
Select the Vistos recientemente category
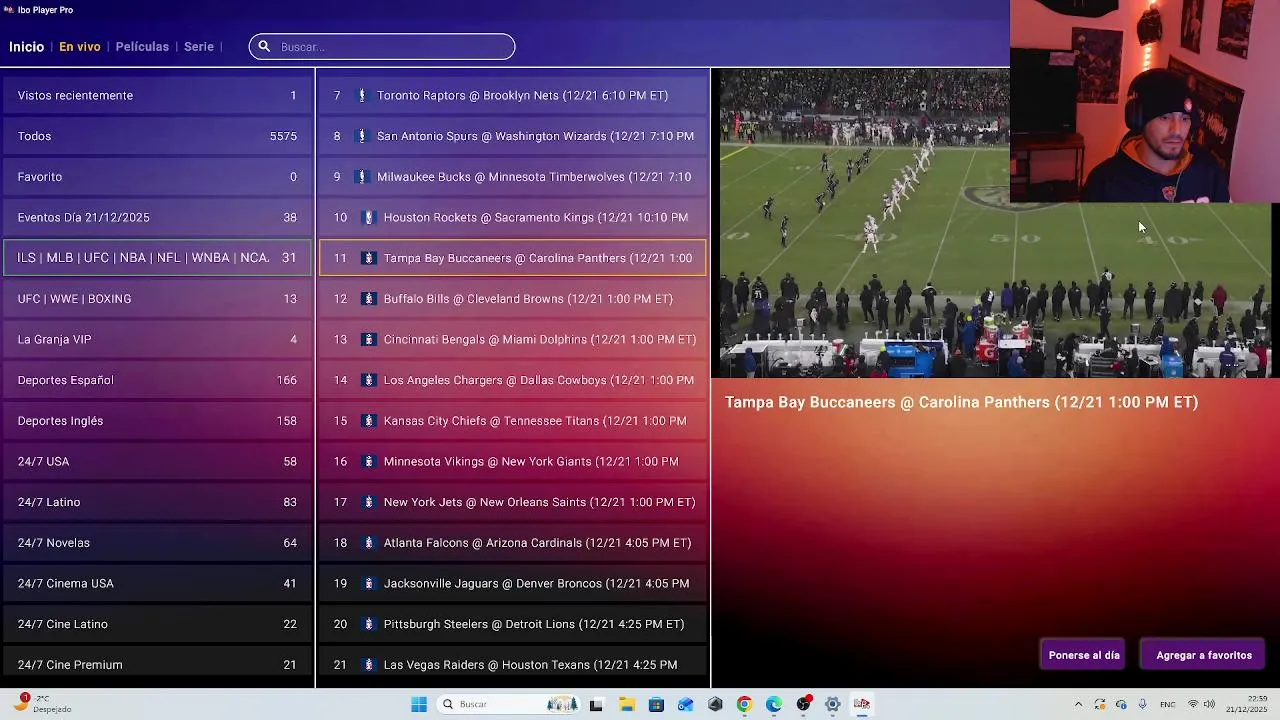point(157,96)
